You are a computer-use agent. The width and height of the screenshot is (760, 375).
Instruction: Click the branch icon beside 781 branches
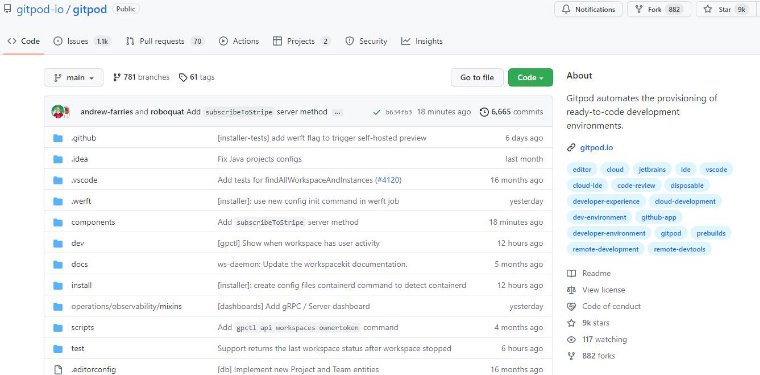117,78
